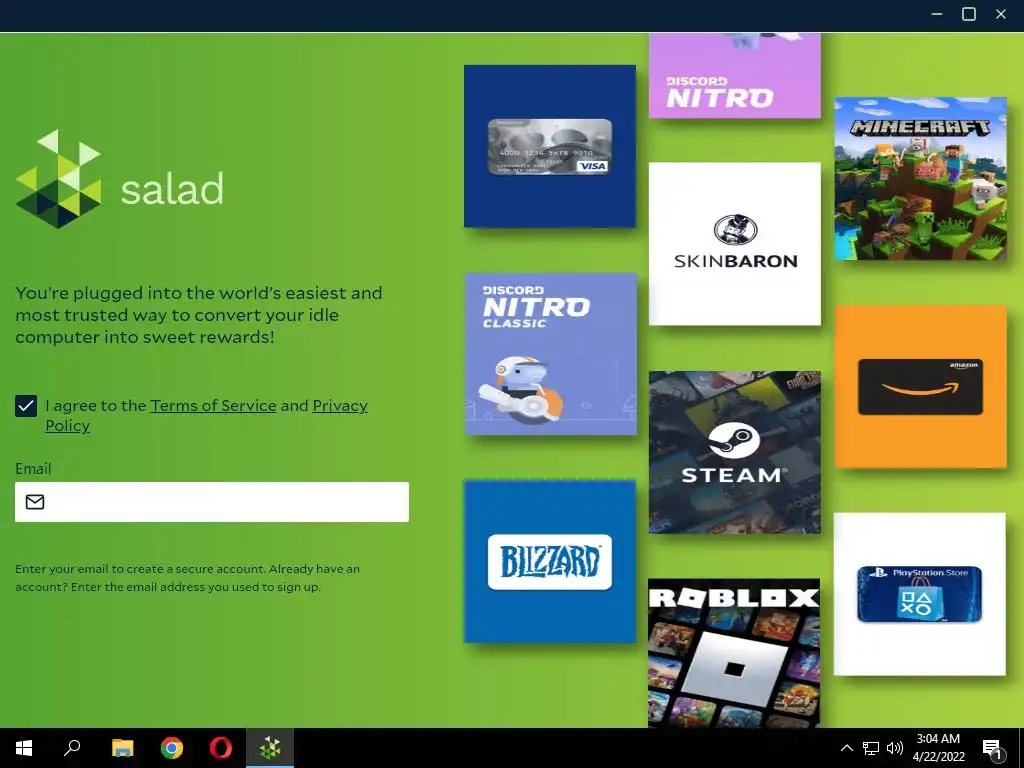
Task: Click the envelope icon in the Email field
Action: click(35, 502)
